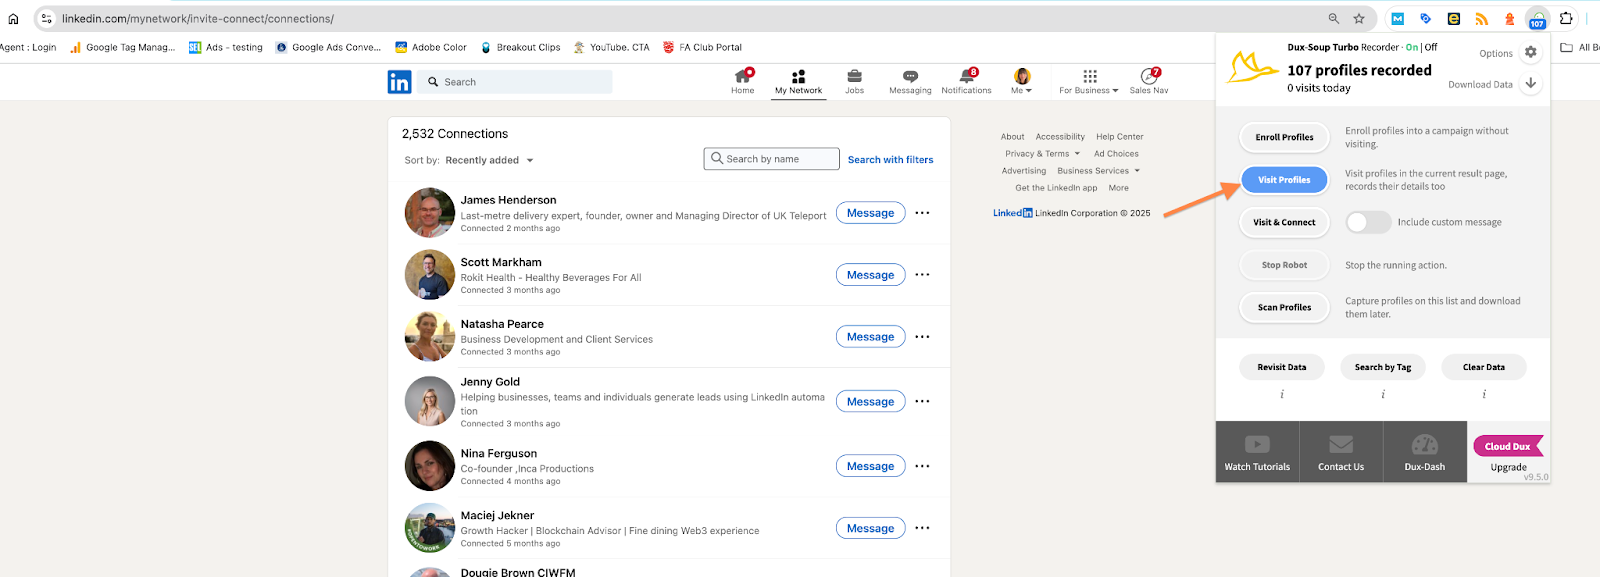
Task: Click the Search by name field
Action: click(x=771, y=159)
